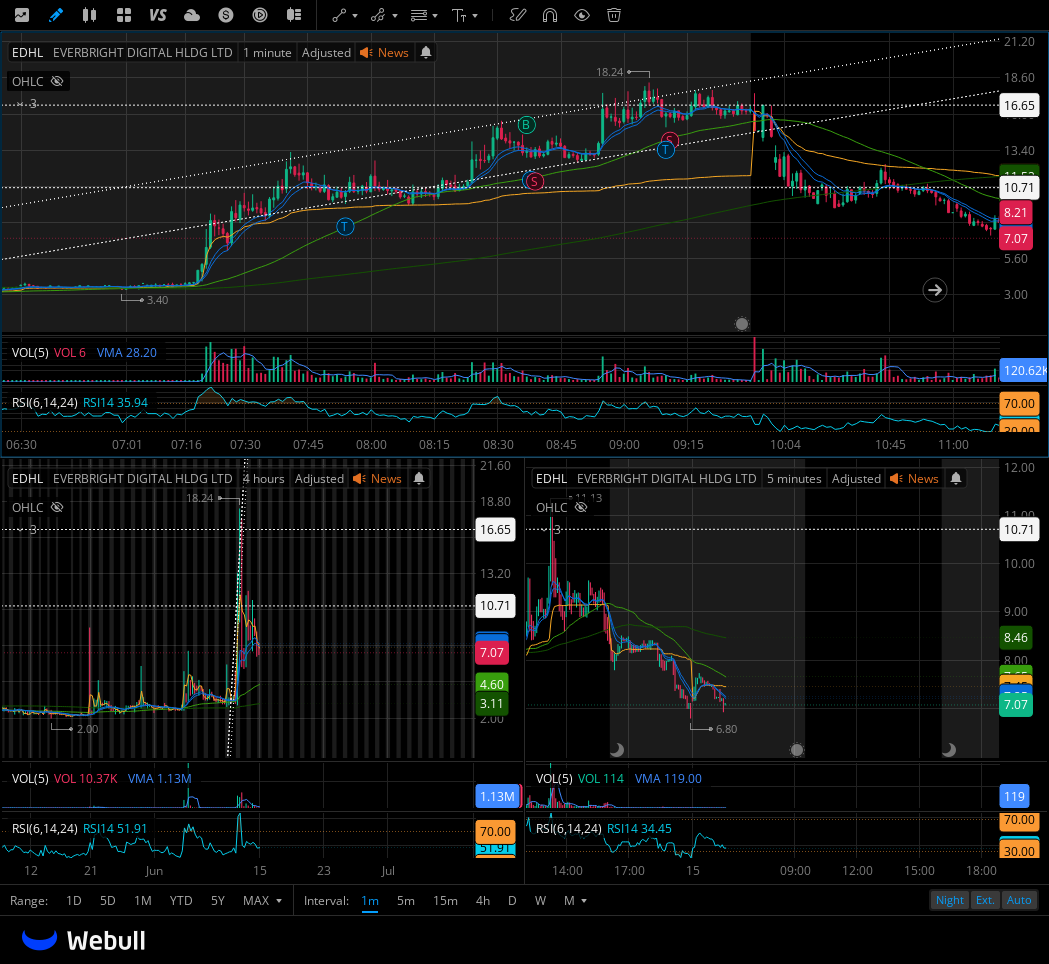
Task: Click the 16.65 price label on 1 minute chart
Action: [x=1019, y=105]
